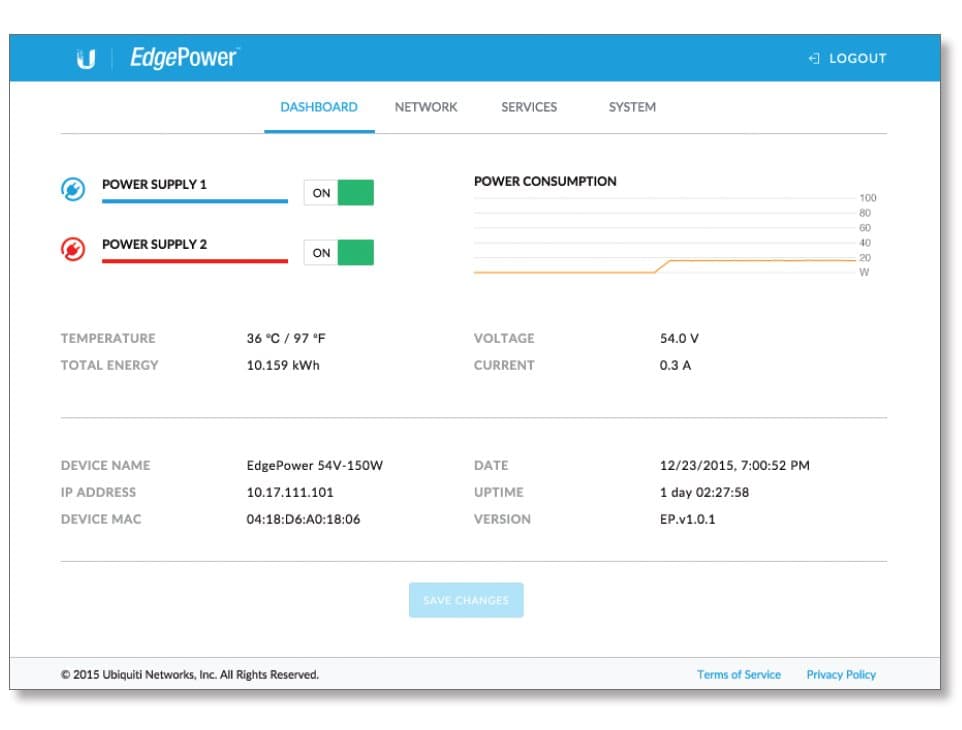Image resolution: width=962 pixels, height=730 pixels.
Task: Click the Ubiquiti U logo
Action: point(84,57)
